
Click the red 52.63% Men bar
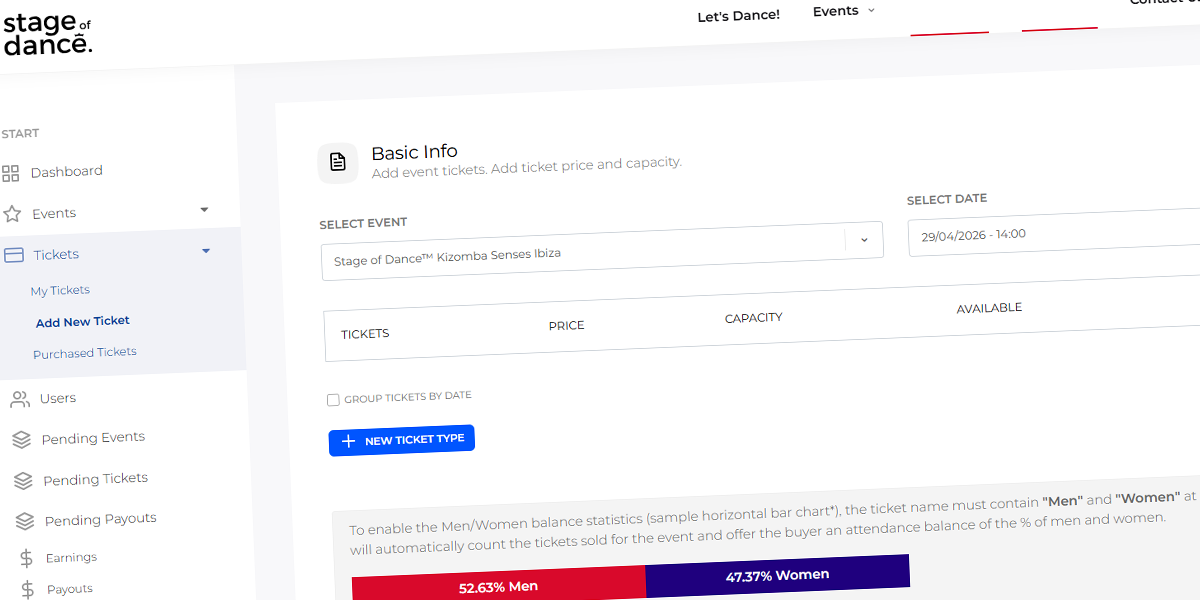pos(499,585)
